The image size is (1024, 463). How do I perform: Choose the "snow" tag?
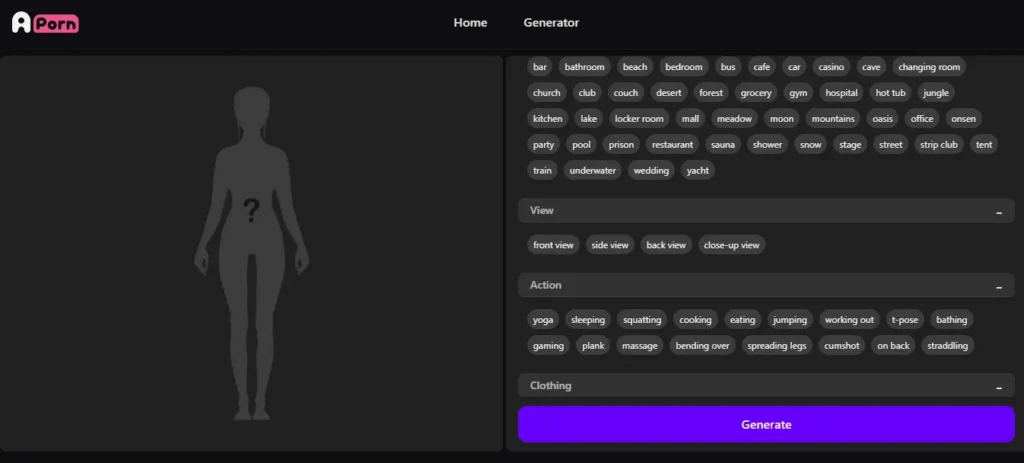click(810, 145)
